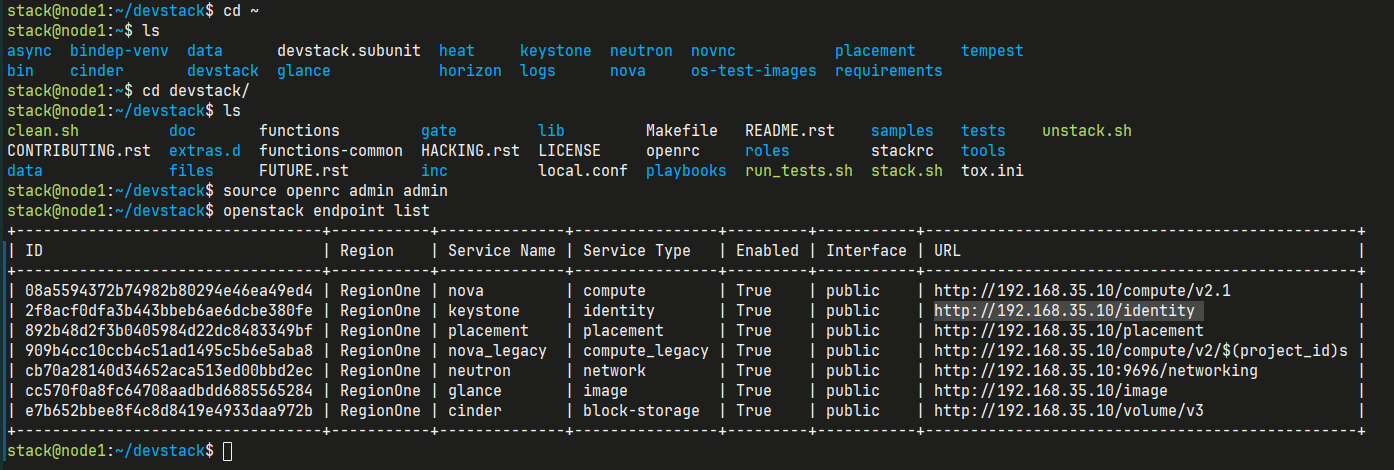1394x470 pixels.
Task: Click the 'tempest' directory name
Action: point(992,50)
